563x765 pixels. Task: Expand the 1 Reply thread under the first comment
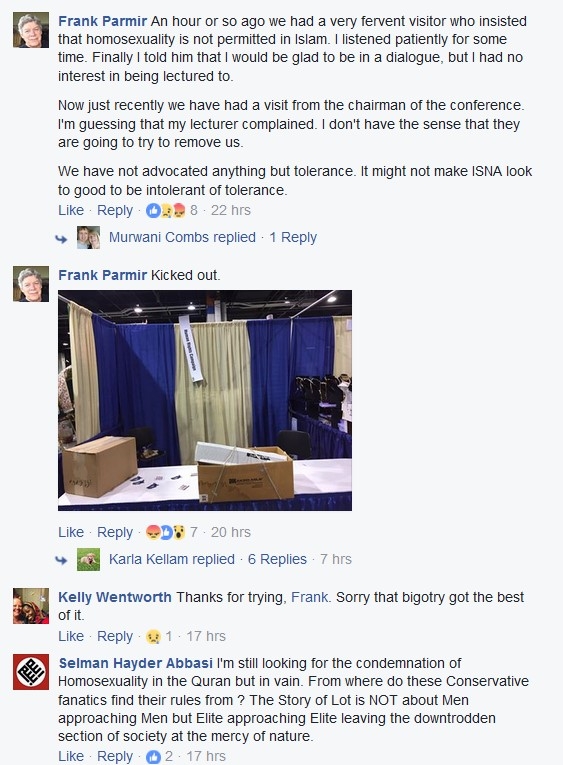click(x=293, y=238)
